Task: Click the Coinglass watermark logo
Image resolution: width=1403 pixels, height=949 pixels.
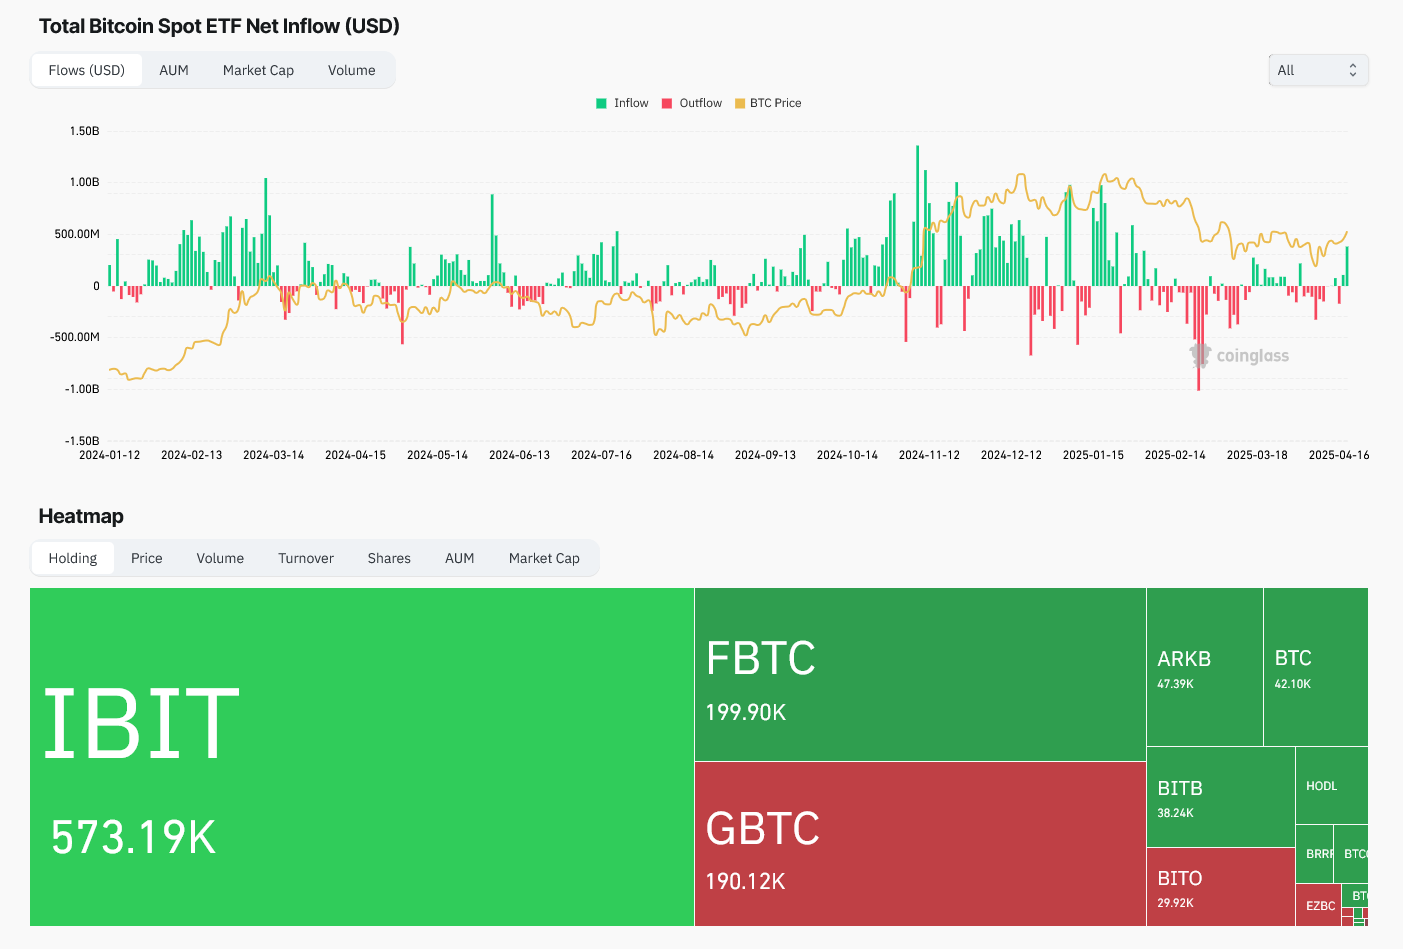Action: [x=1240, y=355]
